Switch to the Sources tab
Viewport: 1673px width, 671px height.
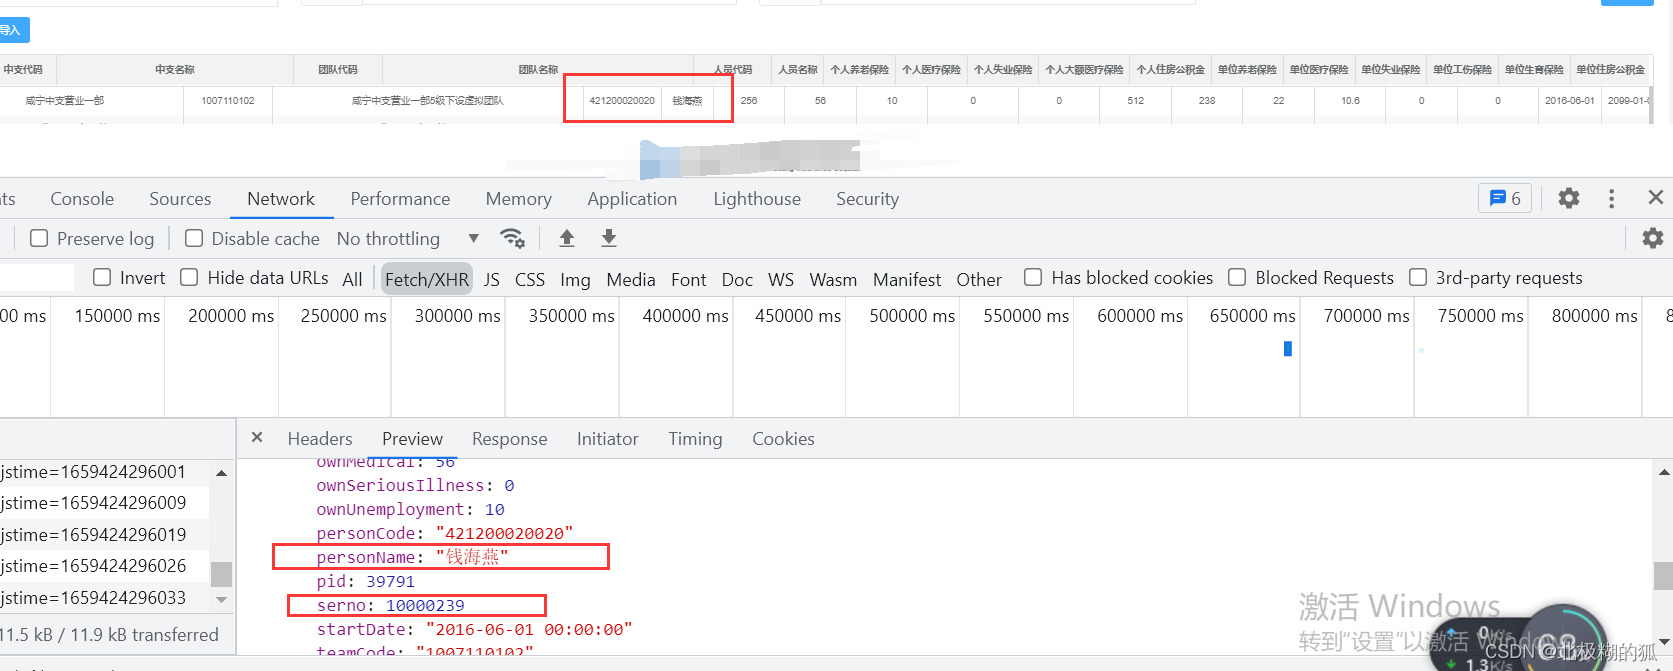(x=180, y=199)
